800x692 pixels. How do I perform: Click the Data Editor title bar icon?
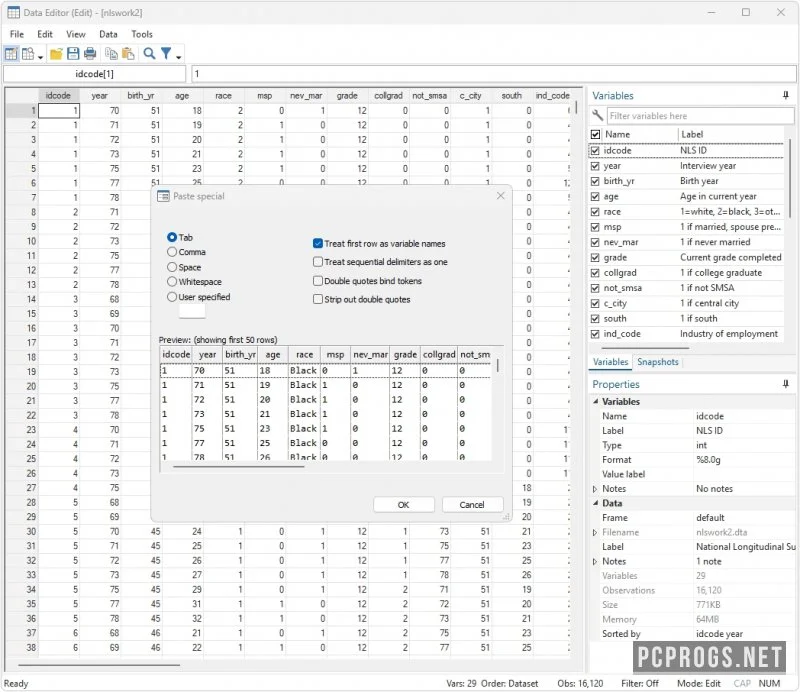13,13
